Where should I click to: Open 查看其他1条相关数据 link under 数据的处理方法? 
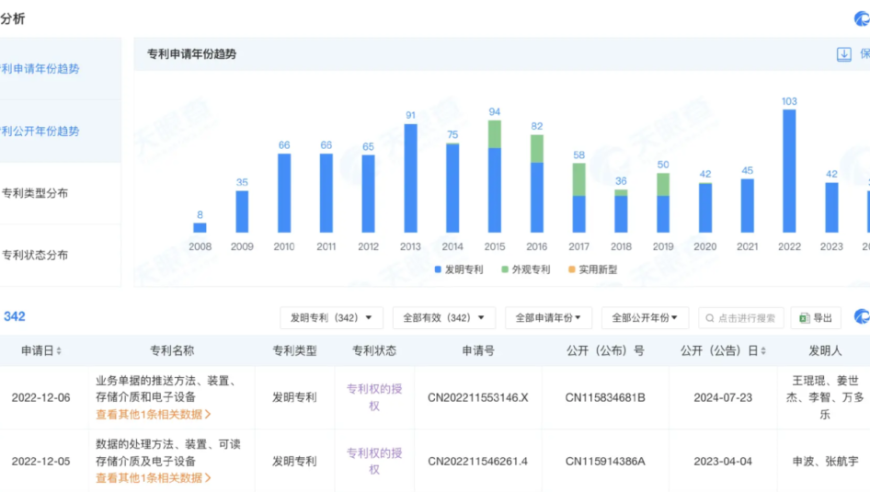tap(153, 478)
